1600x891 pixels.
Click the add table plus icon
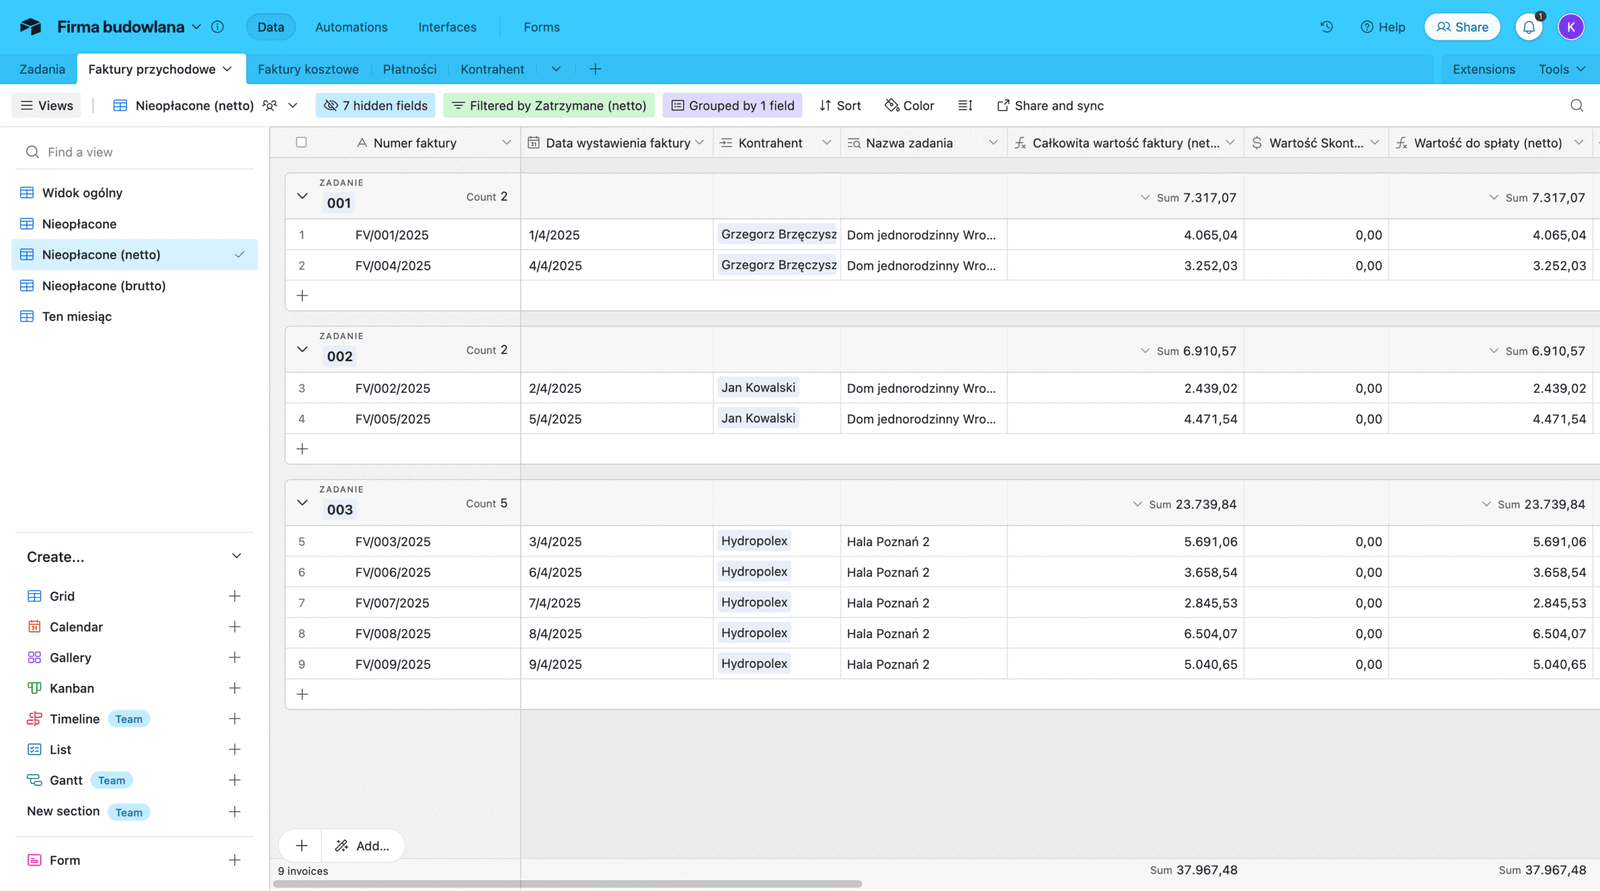[595, 69]
